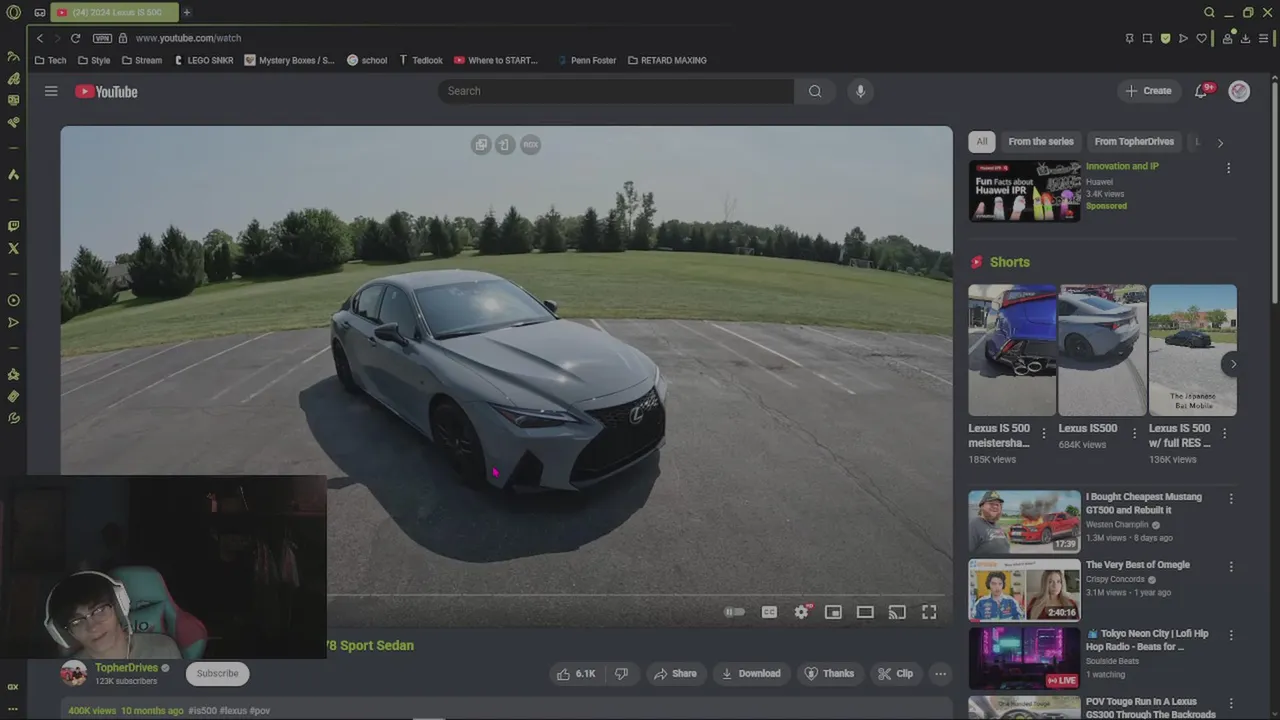Image resolution: width=1280 pixels, height=720 pixels.
Task: Open the ad blocker shield icon
Action: click(x=1165, y=38)
